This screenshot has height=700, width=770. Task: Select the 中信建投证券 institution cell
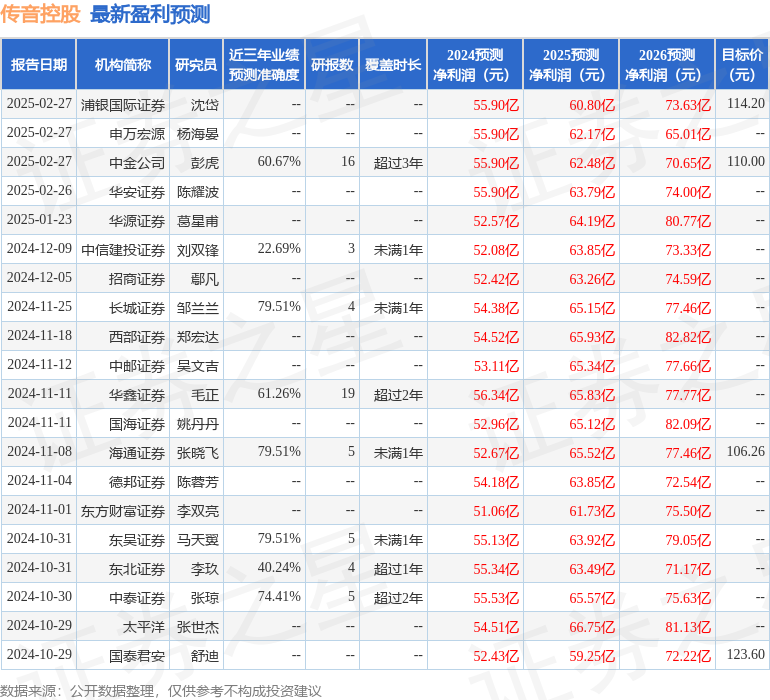123,250
